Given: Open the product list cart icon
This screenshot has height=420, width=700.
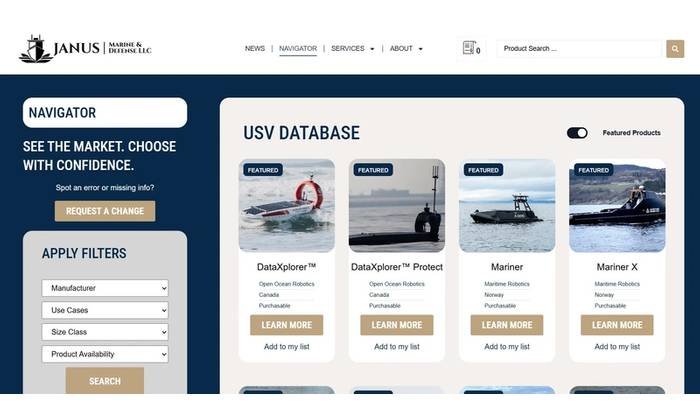Looking at the screenshot, I should coord(468,48).
